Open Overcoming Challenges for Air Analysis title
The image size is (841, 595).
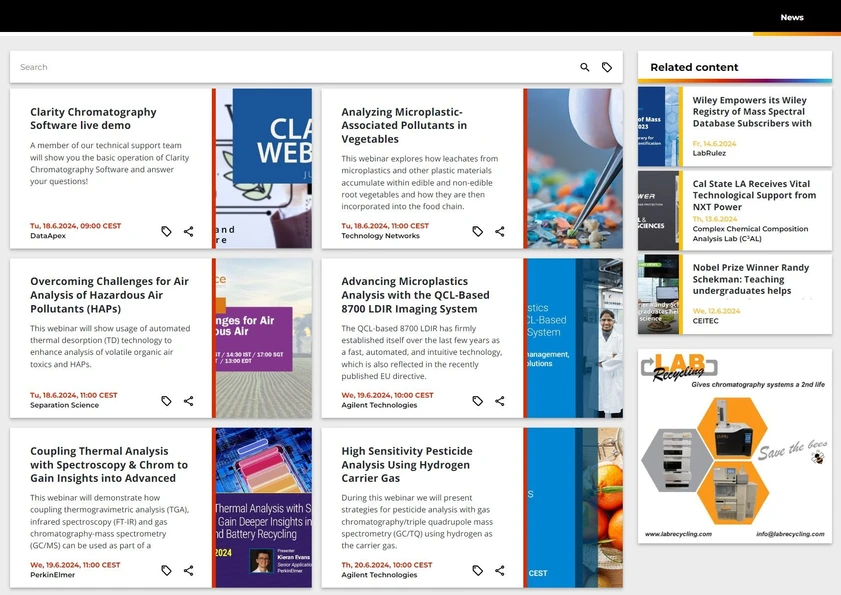click(x=109, y=295)
